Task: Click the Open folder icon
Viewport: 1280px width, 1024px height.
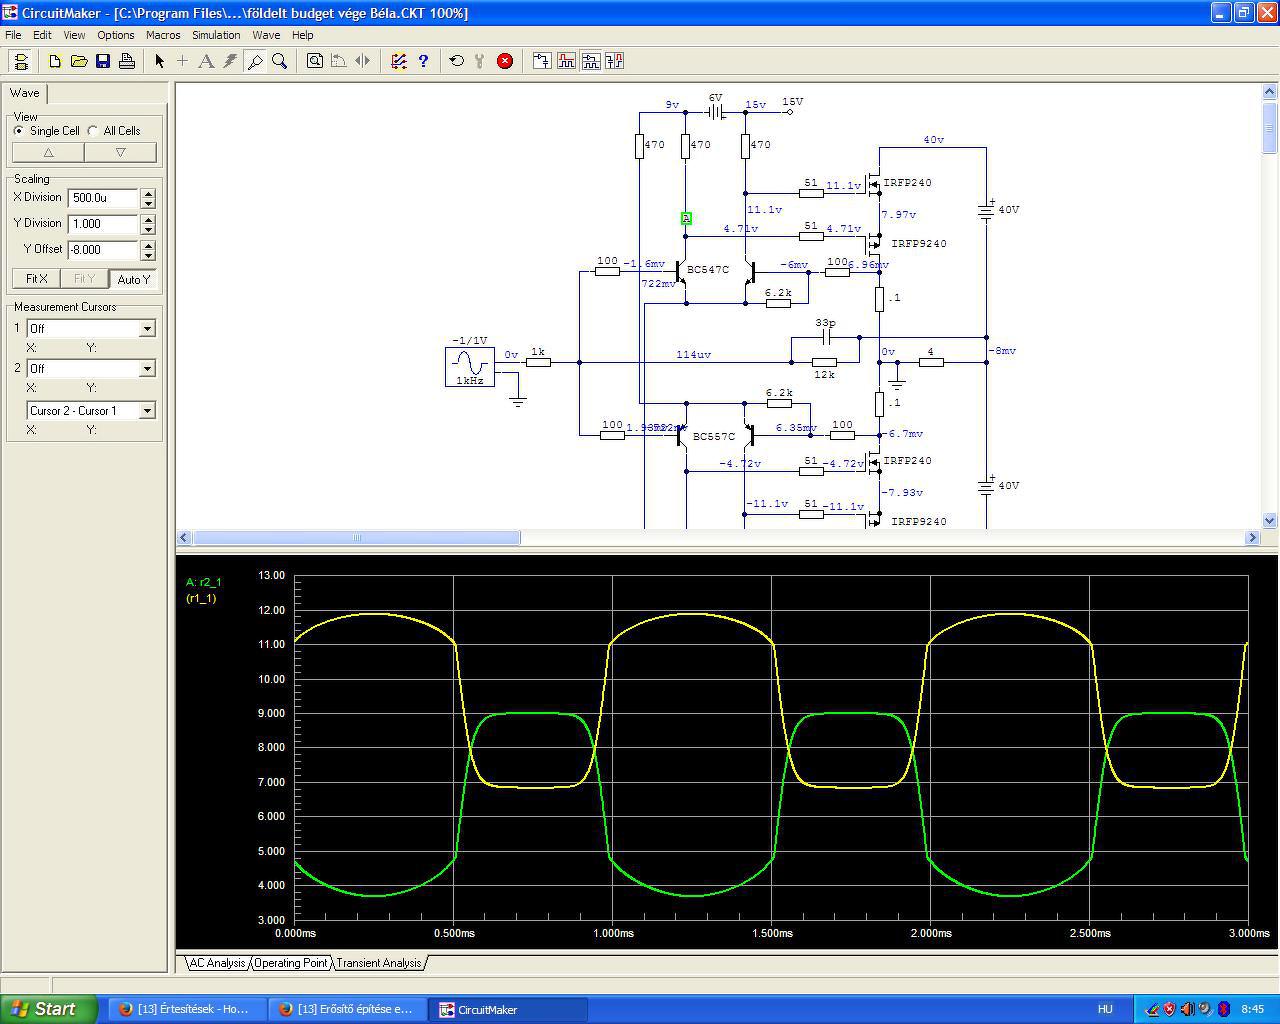Action: tap(79, 61)
